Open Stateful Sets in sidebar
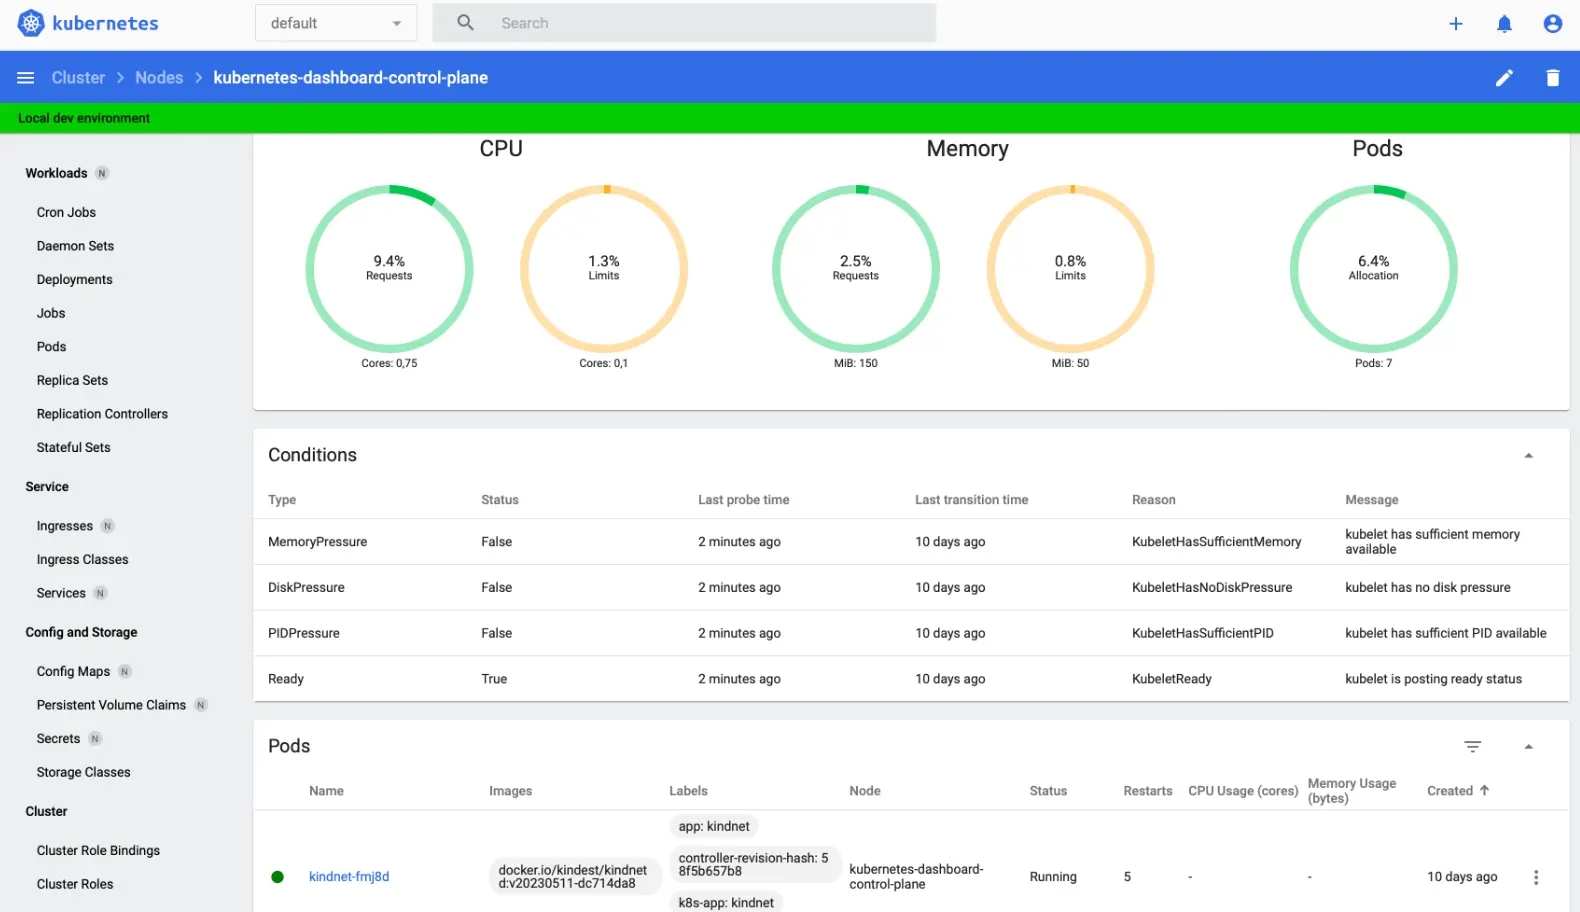 coord(73,447)
